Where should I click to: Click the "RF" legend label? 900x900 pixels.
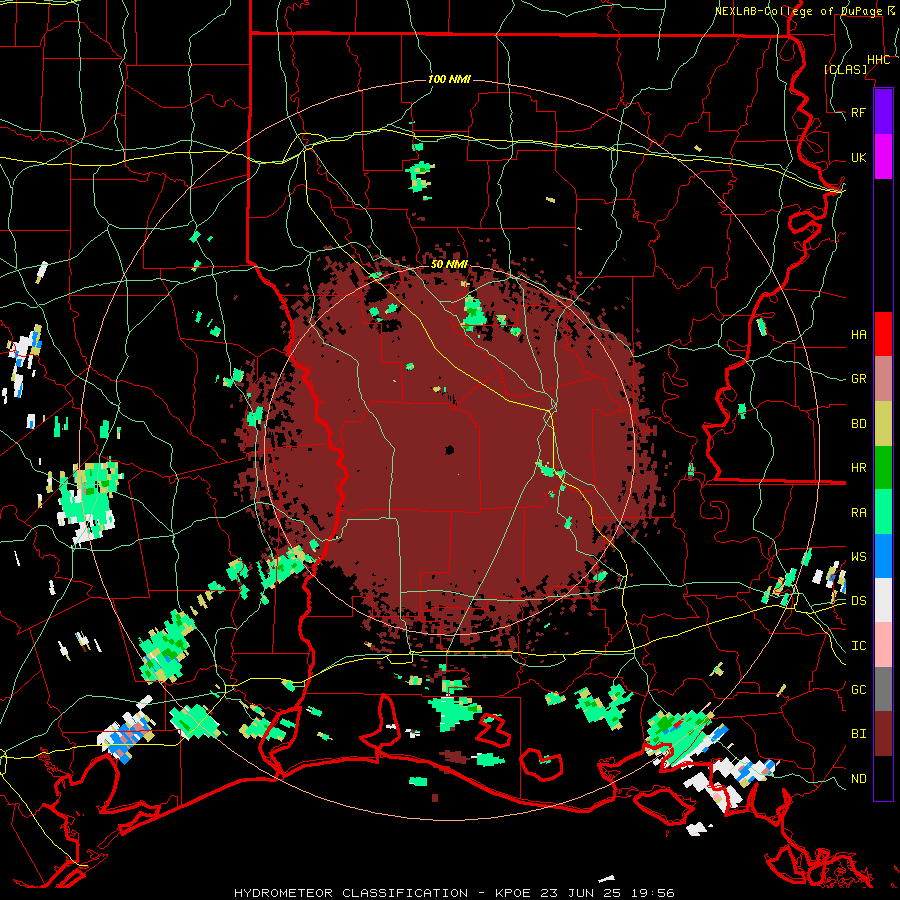[859, 112]
